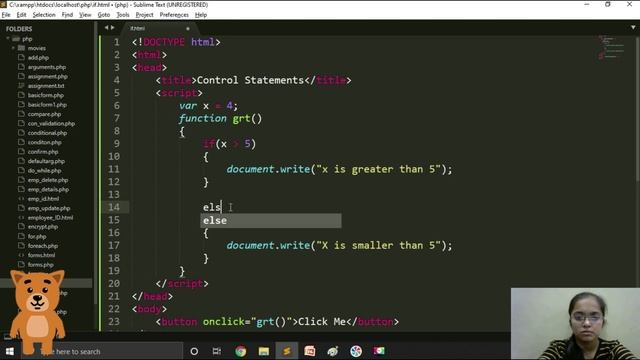Image resolution: width=640 pixels, height=360 pixels.
Task: Open the tab list dropdown arrow
Action: 633,28
